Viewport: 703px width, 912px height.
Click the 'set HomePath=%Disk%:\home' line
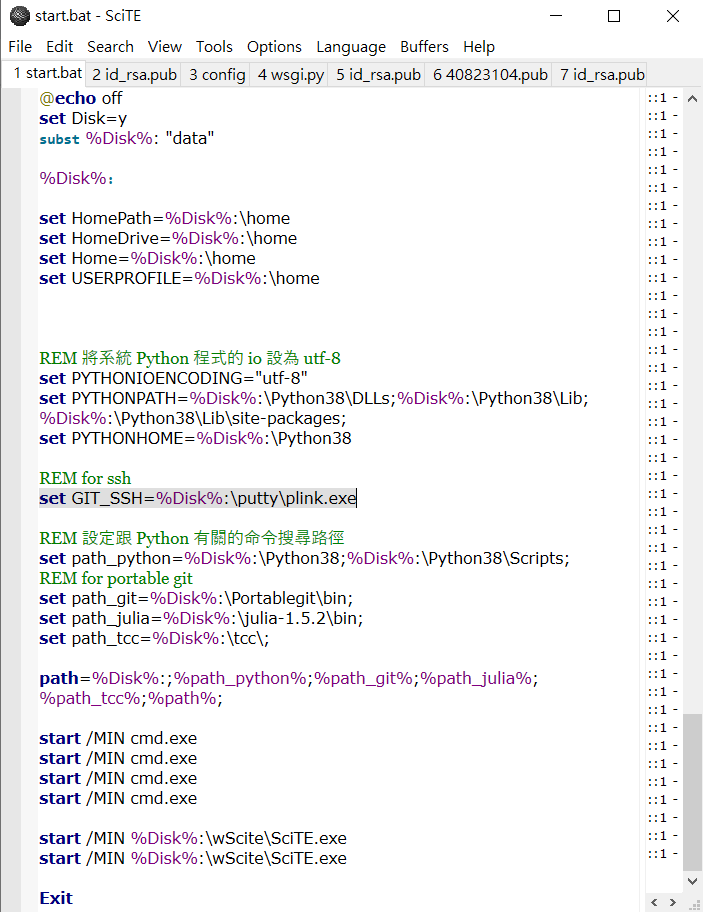click(x=165, y=218)
